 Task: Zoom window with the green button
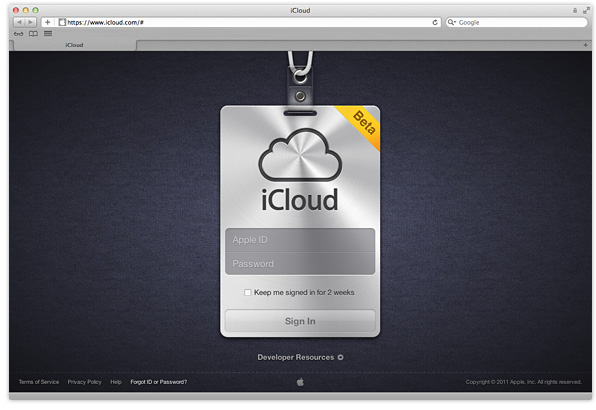pos(35,10)
